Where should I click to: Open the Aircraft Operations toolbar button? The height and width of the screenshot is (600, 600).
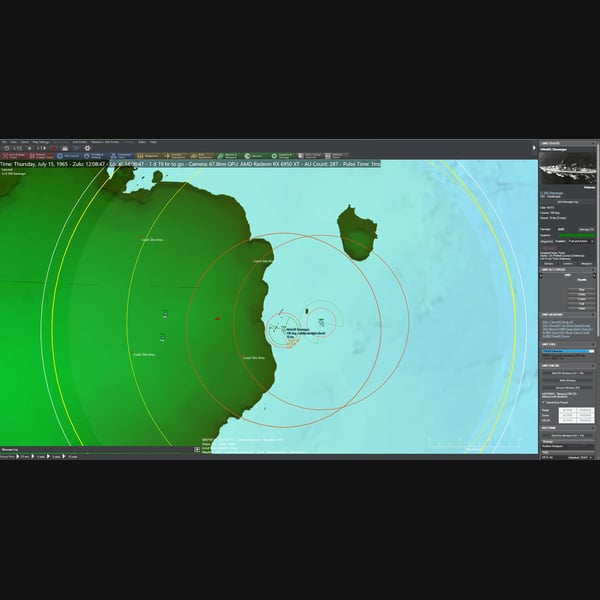click(x=175, y=156)
